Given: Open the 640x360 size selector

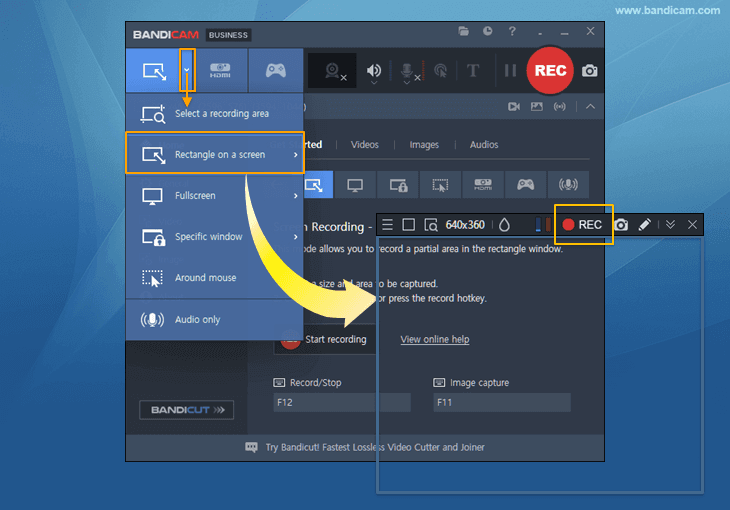Looking at the screenshot, I should 465,225.
